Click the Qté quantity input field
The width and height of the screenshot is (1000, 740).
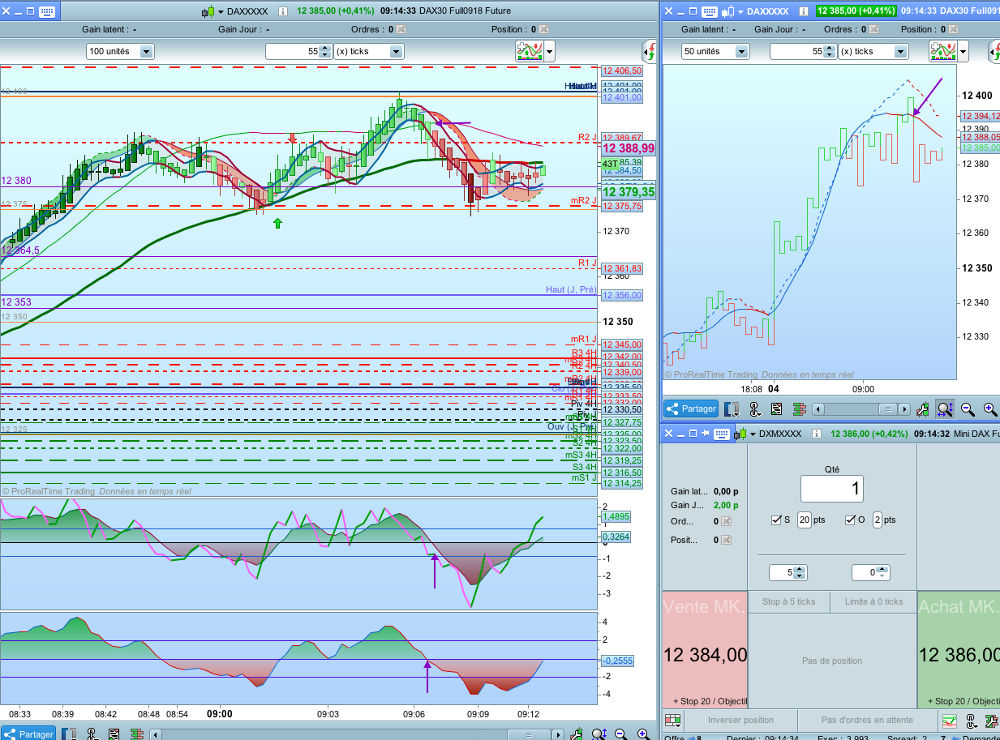(x=832, y=489)
